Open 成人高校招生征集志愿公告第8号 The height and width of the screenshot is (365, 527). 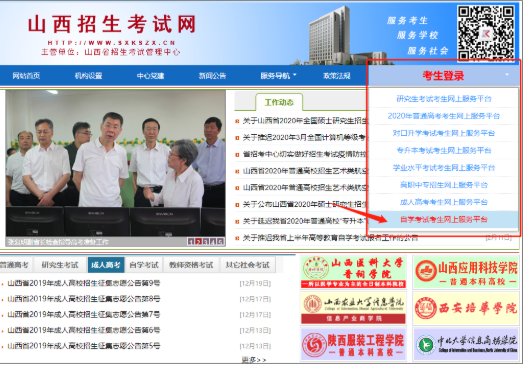click(84, 299)
